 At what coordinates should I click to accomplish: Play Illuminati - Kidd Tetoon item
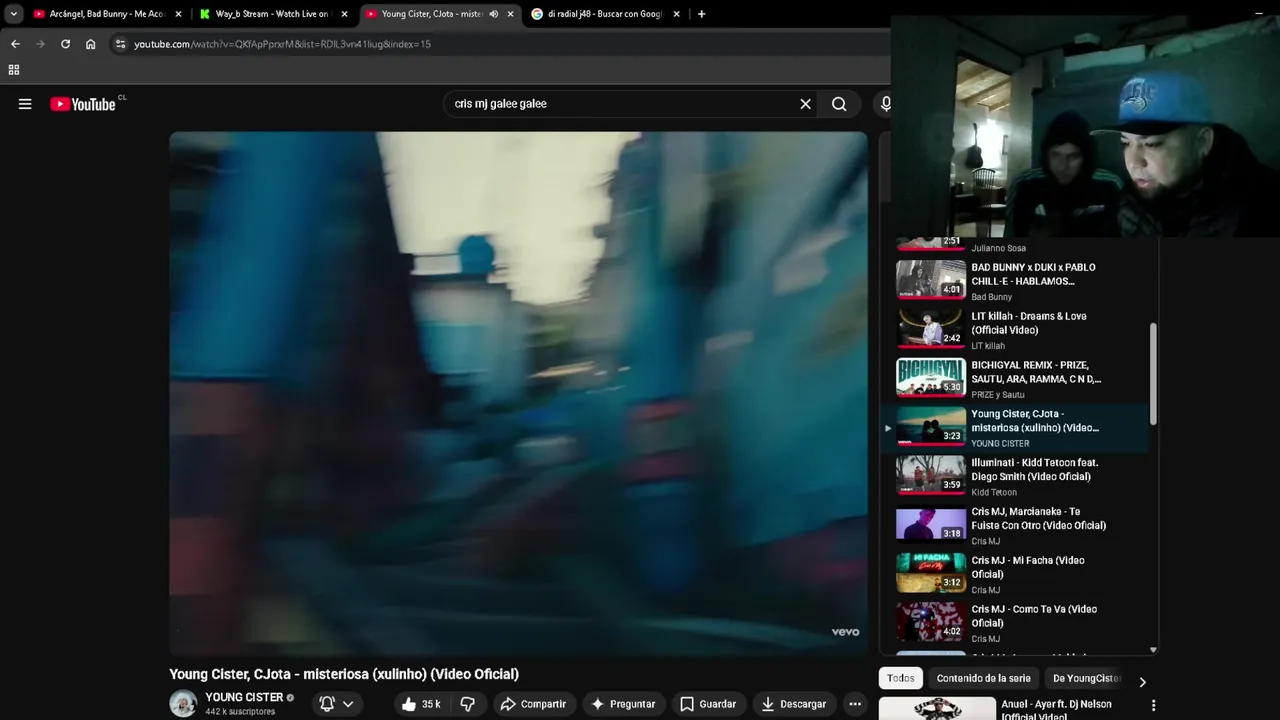[x=1016, y=477]
